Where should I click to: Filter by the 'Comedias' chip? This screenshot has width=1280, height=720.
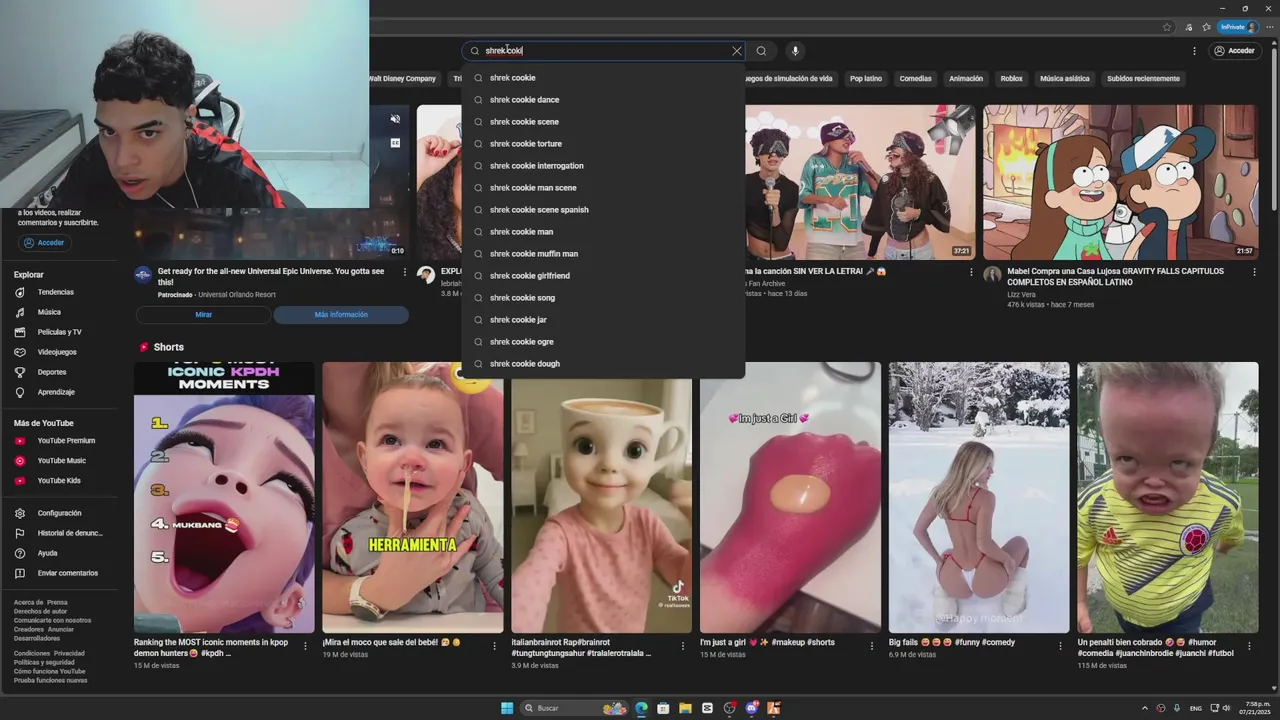coord(915,78)
